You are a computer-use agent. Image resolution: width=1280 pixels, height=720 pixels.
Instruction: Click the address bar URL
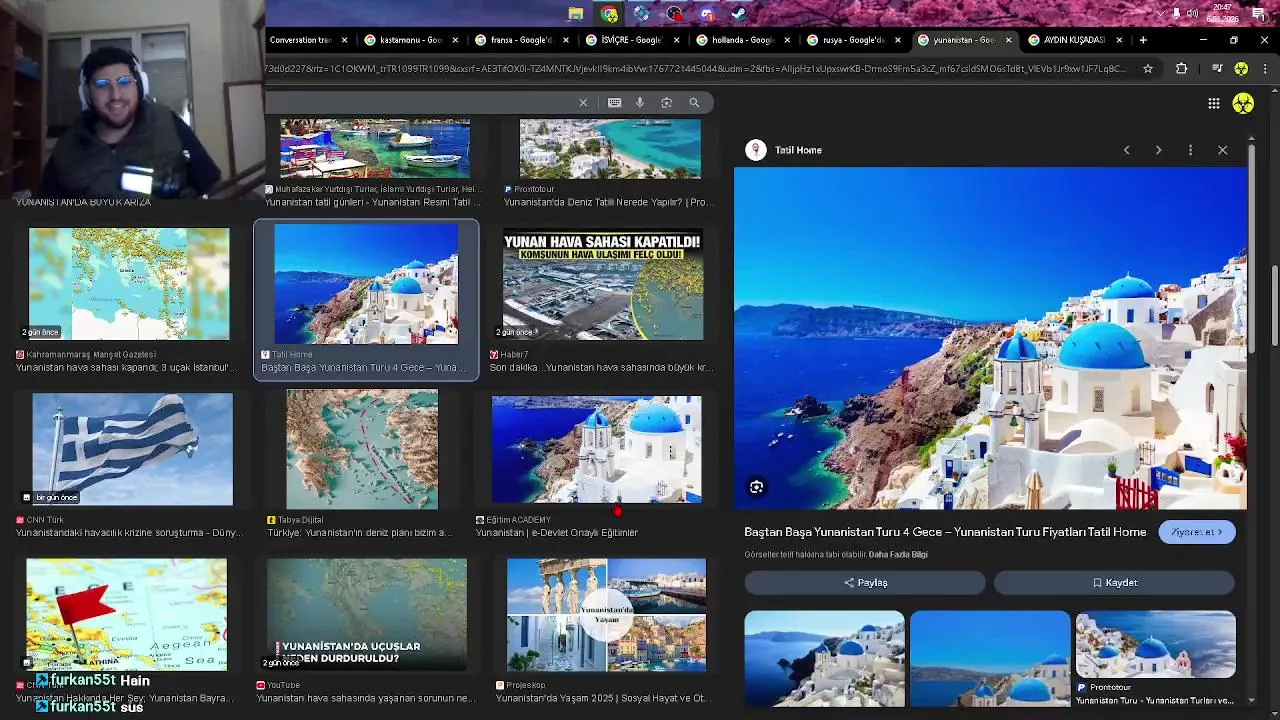695,68
